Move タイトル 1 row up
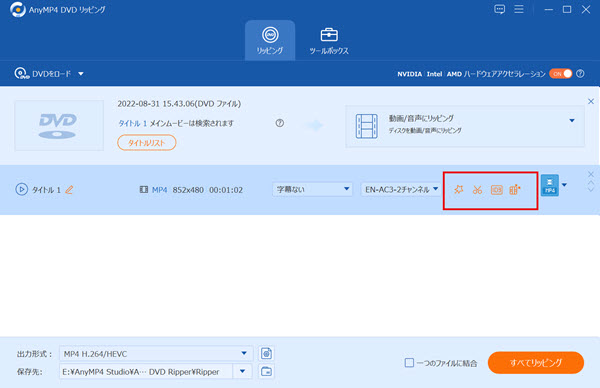Screen dimensions: 600x388 591,183
